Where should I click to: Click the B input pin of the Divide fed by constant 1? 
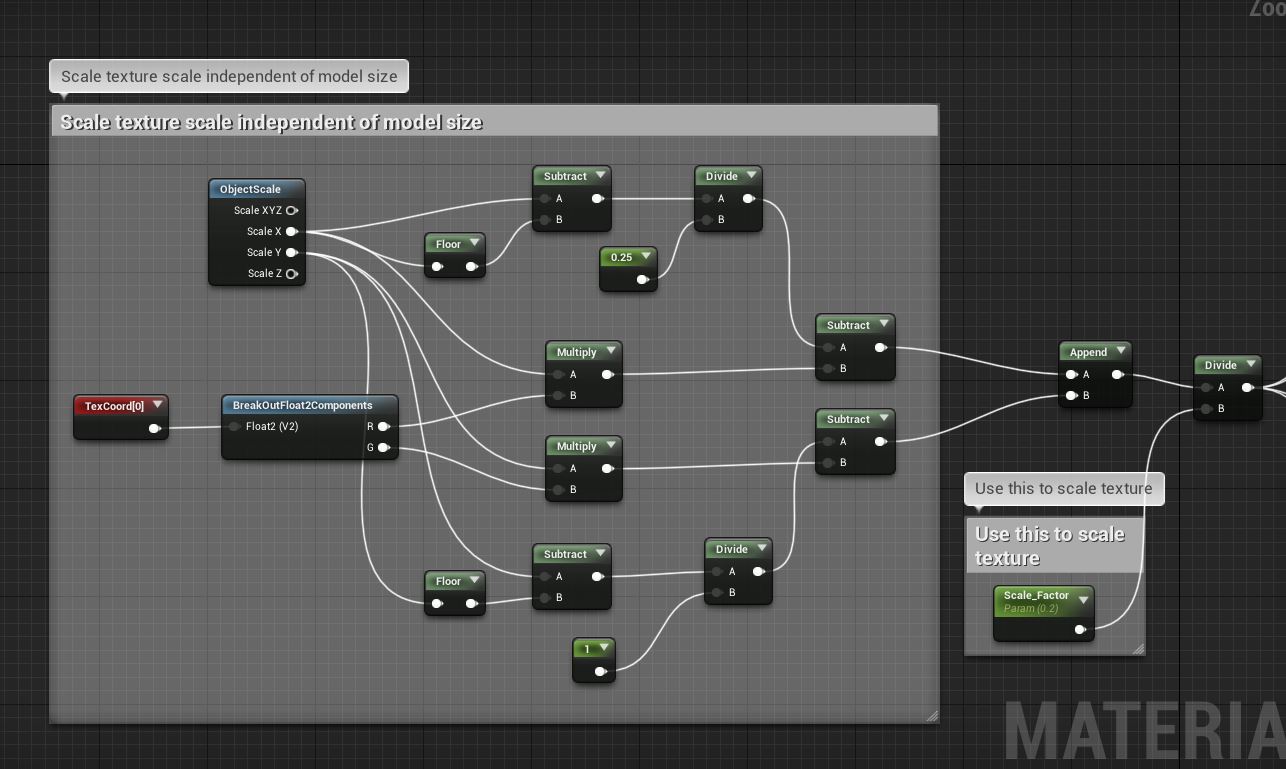[x=718, y=593]
